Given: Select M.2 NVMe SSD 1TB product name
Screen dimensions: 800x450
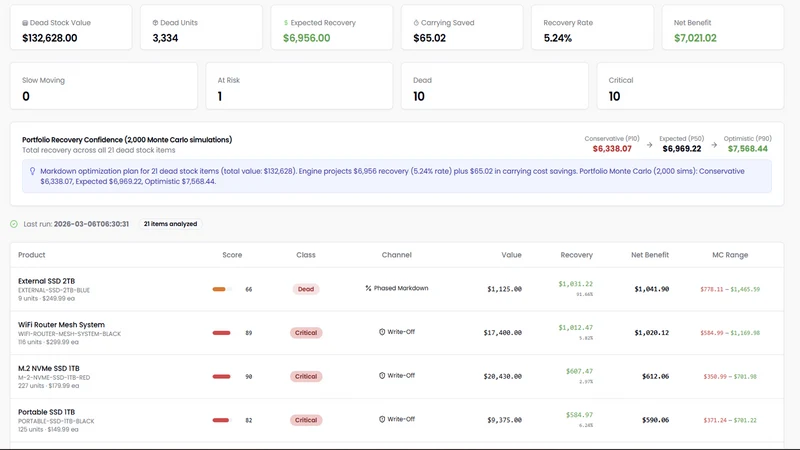Looking at the screenshot, I should pos(48,368).
